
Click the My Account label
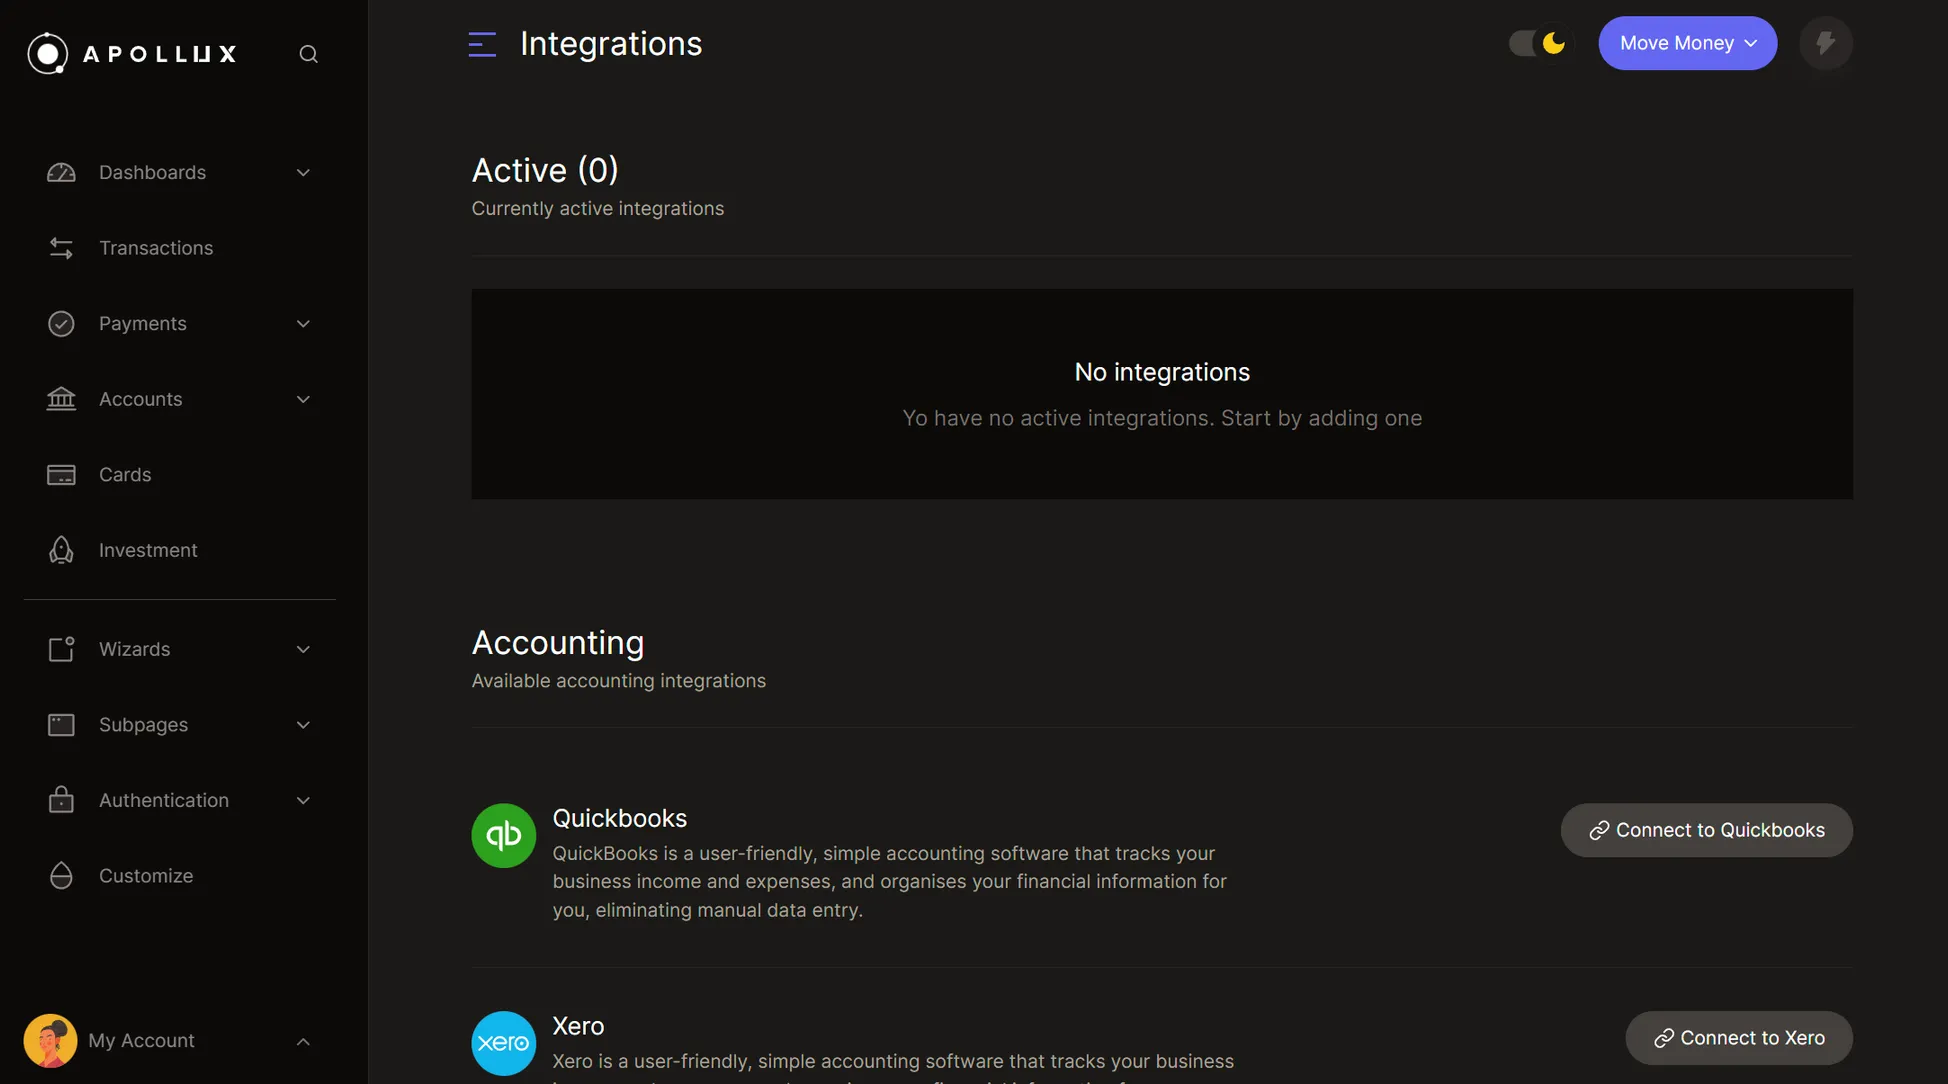coord(141,1040)
